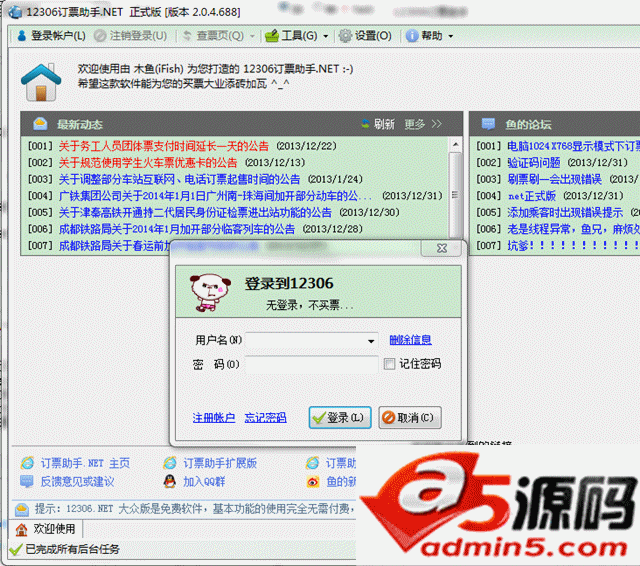The image size is (640, 566).
Task: Click the IE icon beside 订票助手扩展版
Action: (x=170, y=463)
